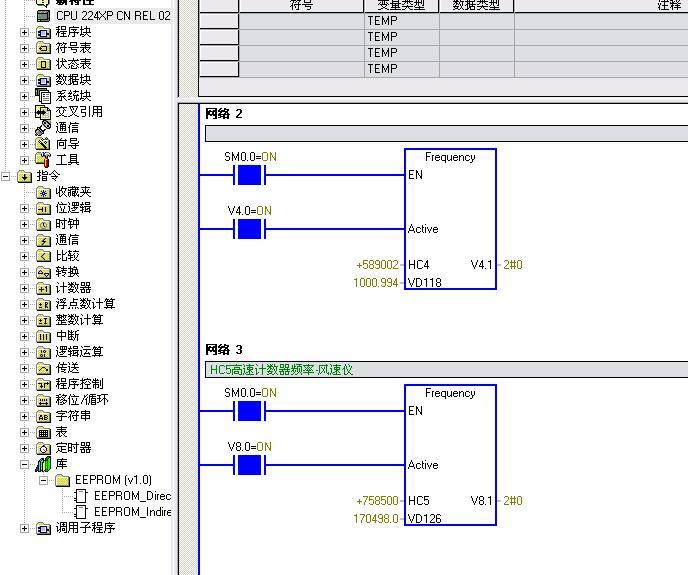Click the 传送 move instruction icon
This screenshot has width=688, height=575.
[43, 368]
